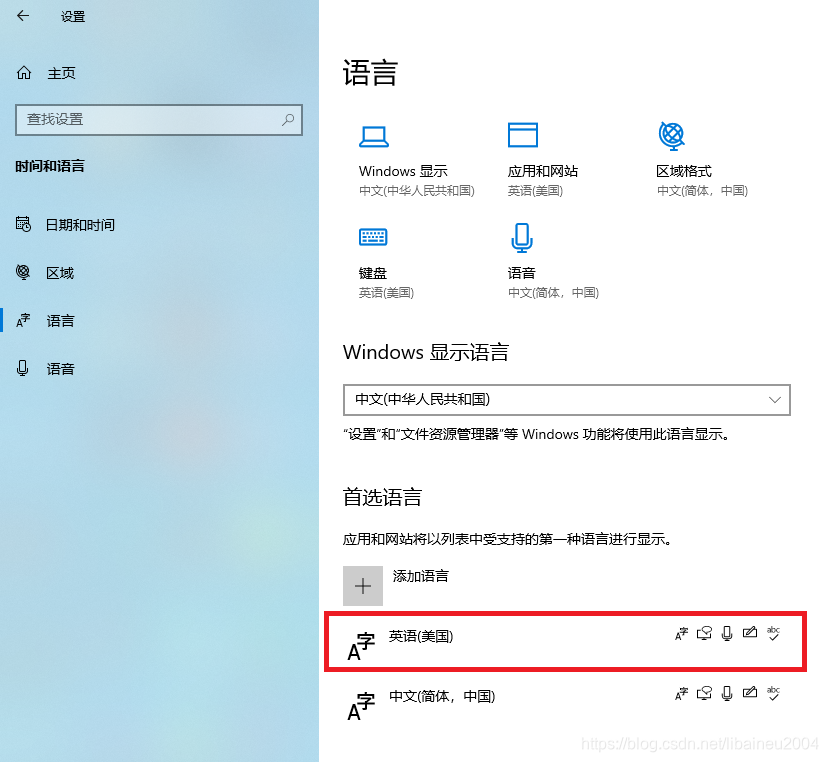Open 语音 in the sidebar

coord(60,369)
